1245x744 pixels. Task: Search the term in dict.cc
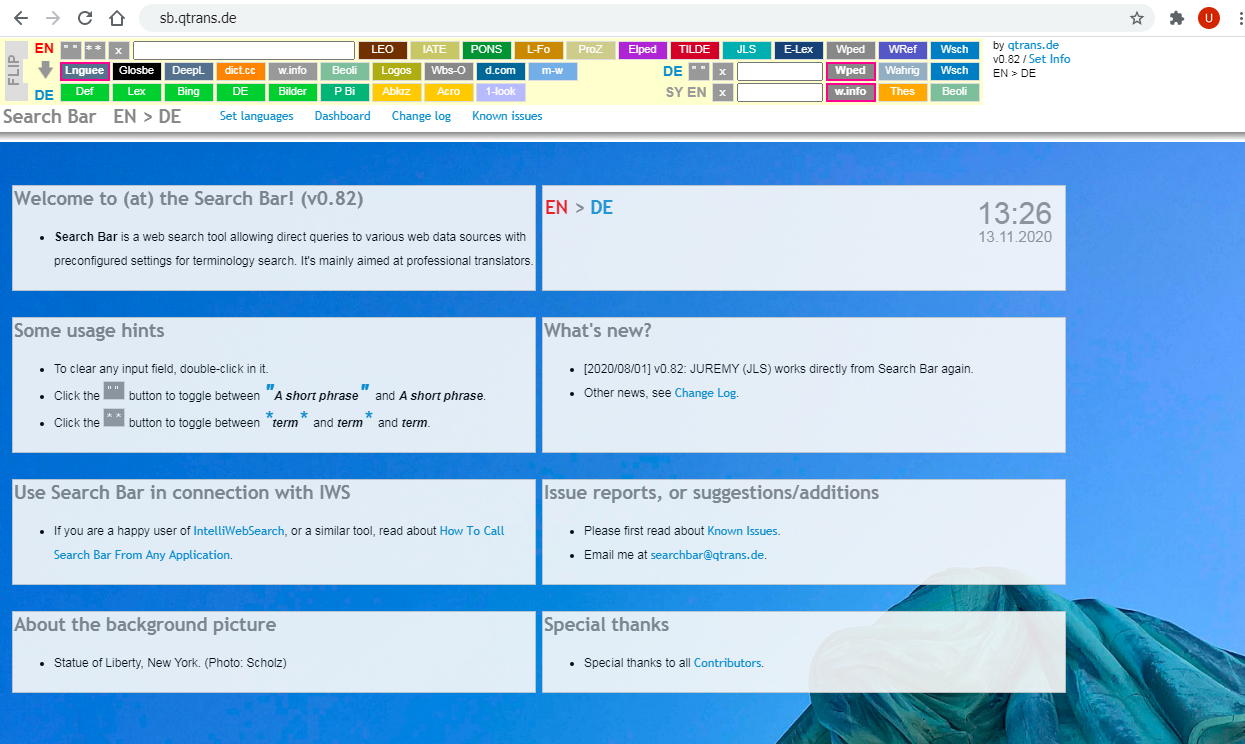click(241, 70)
